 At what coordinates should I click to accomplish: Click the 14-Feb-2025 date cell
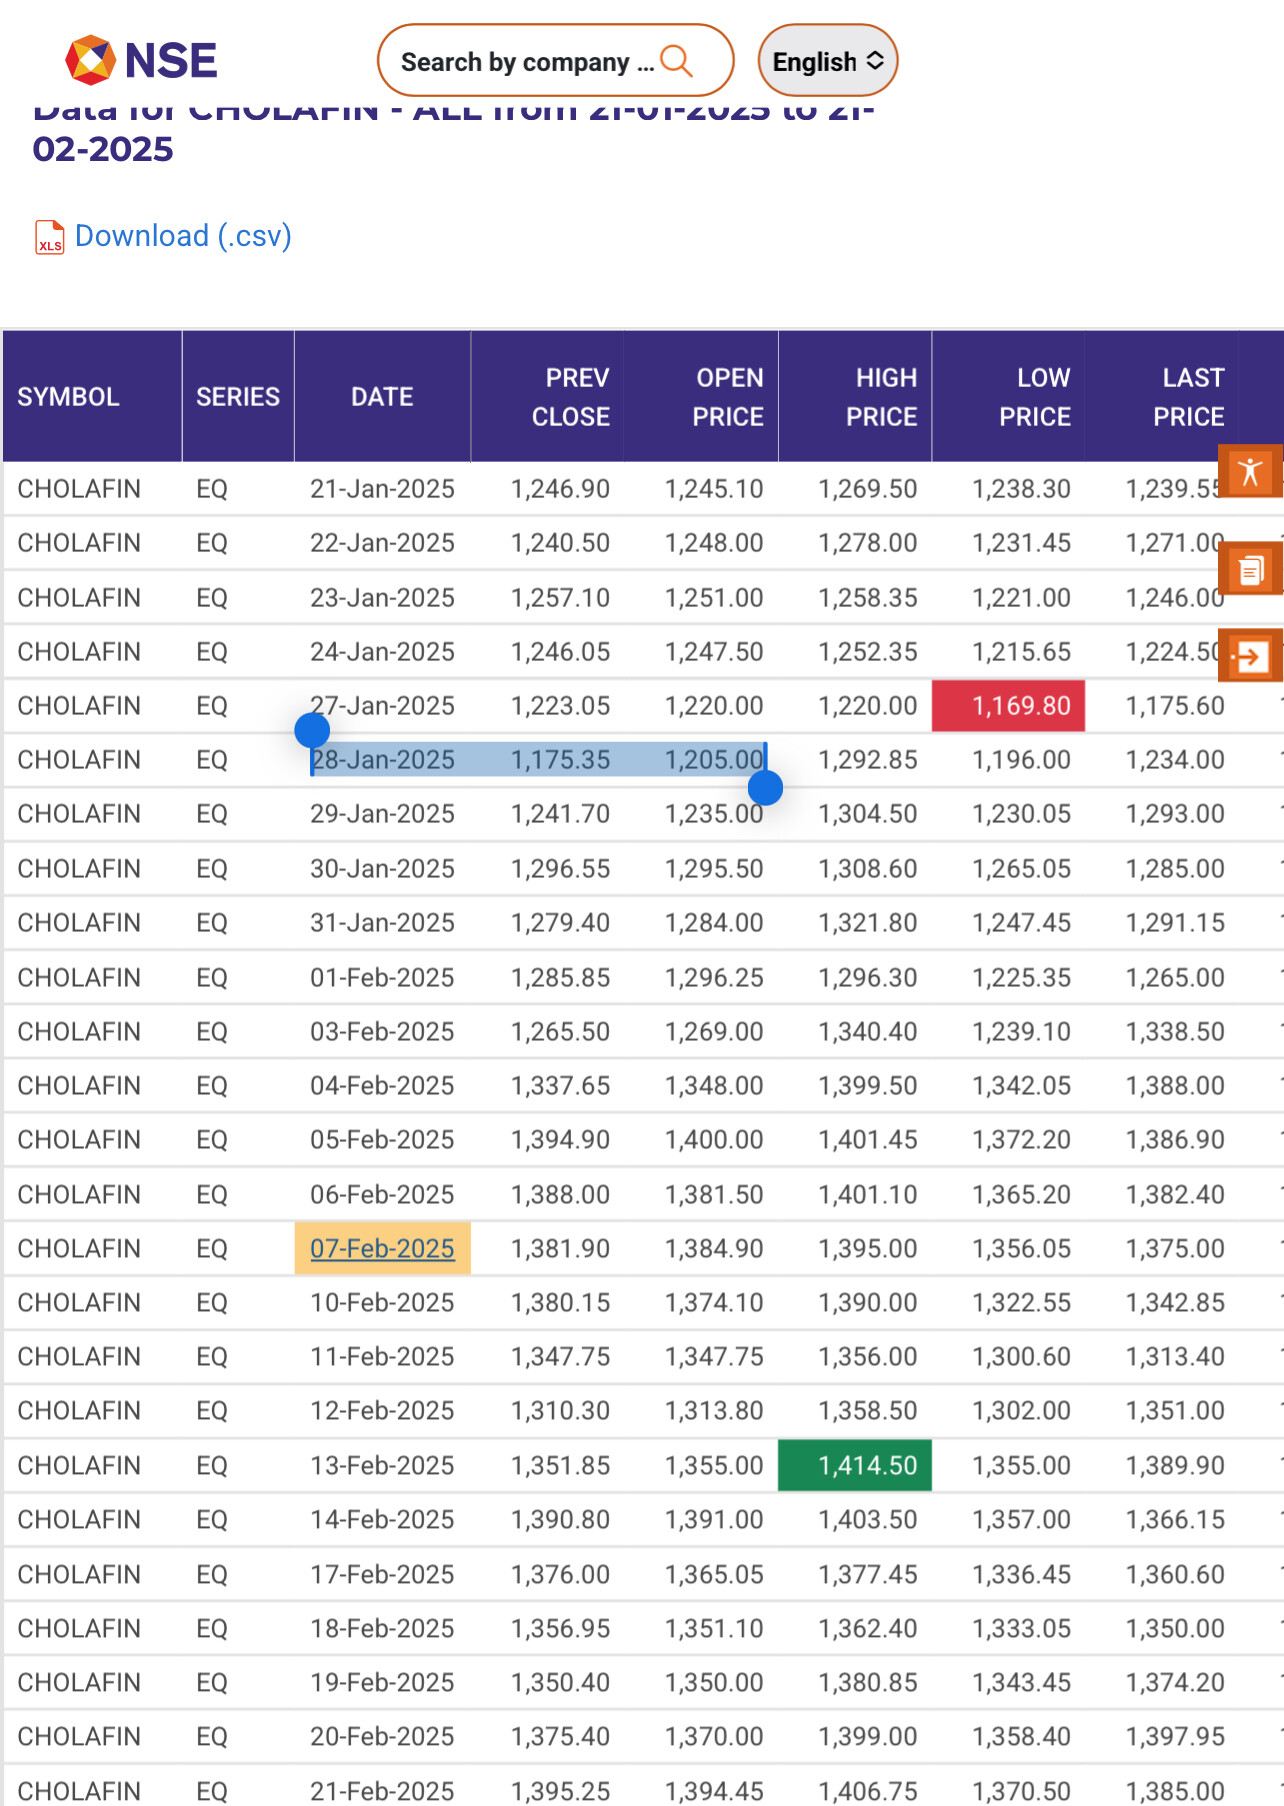382,1520
